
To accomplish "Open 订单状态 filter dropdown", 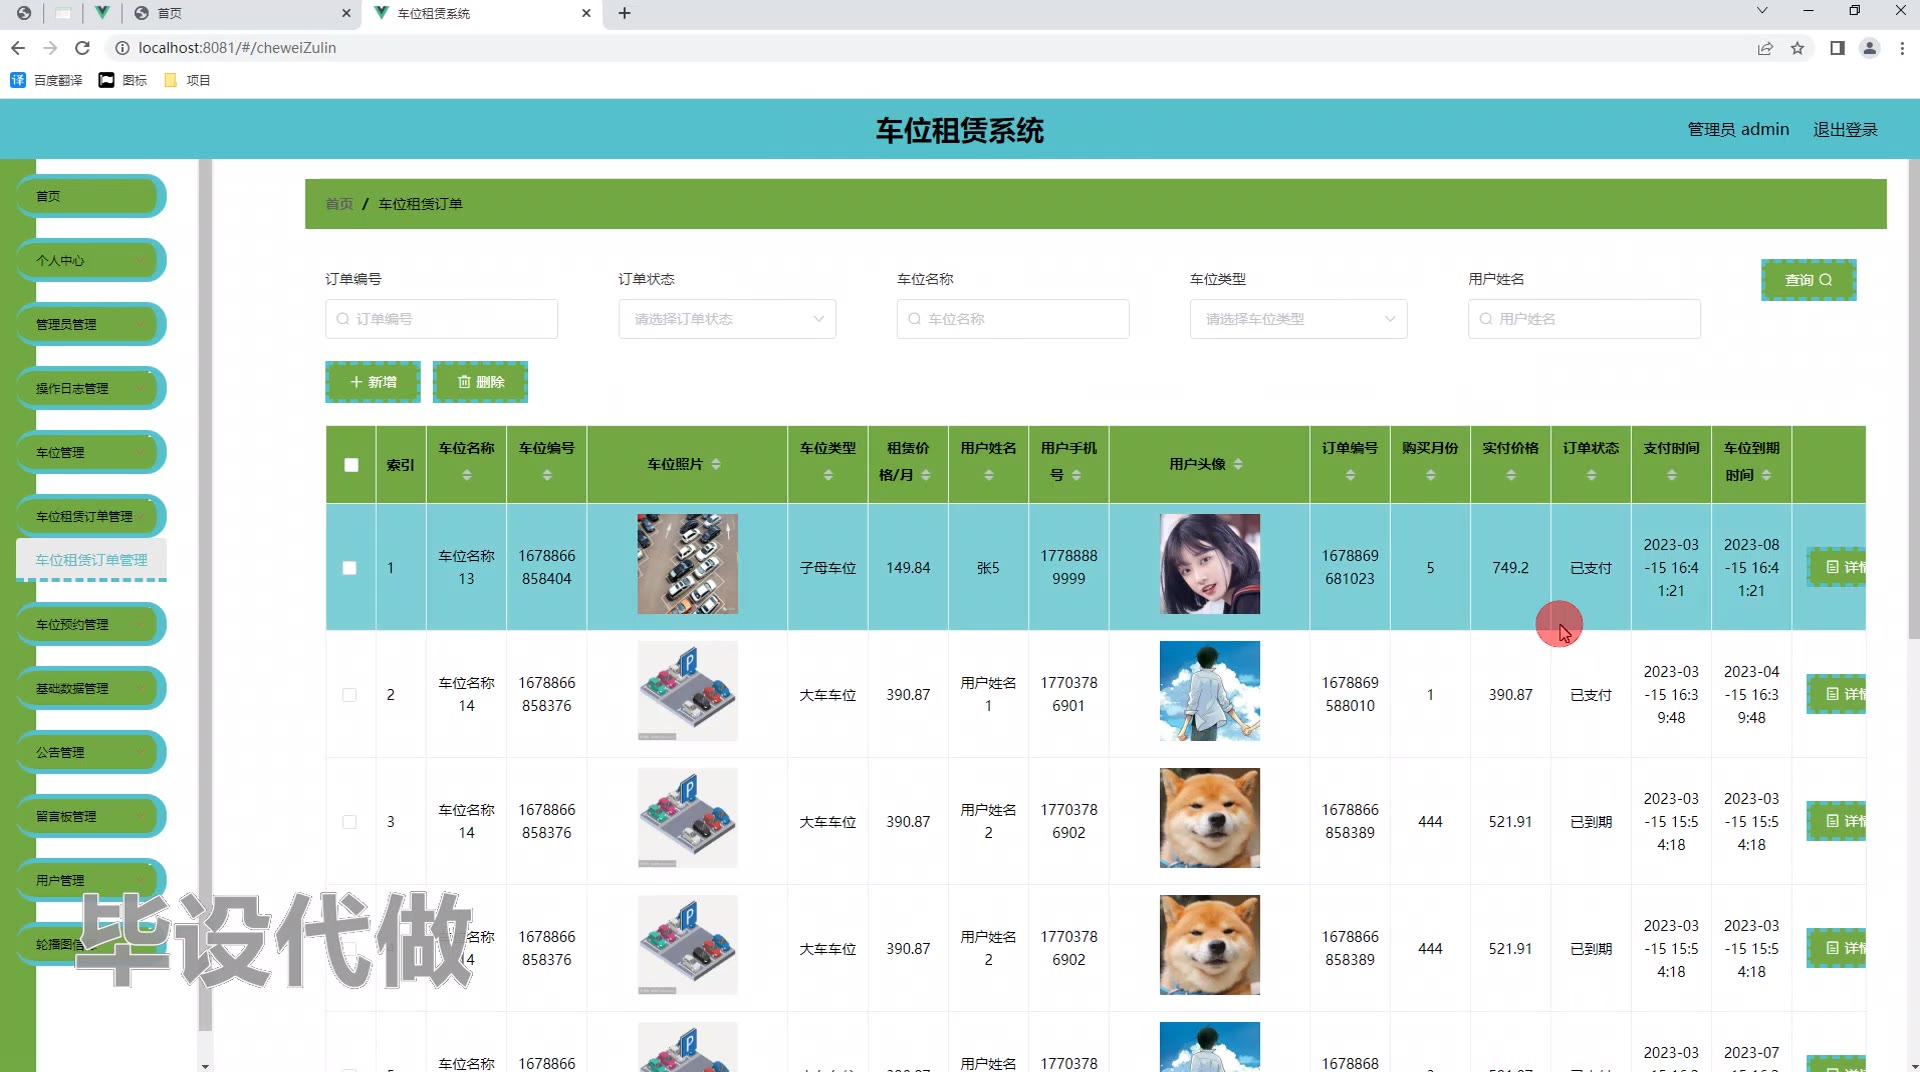I will click(727, 319).
